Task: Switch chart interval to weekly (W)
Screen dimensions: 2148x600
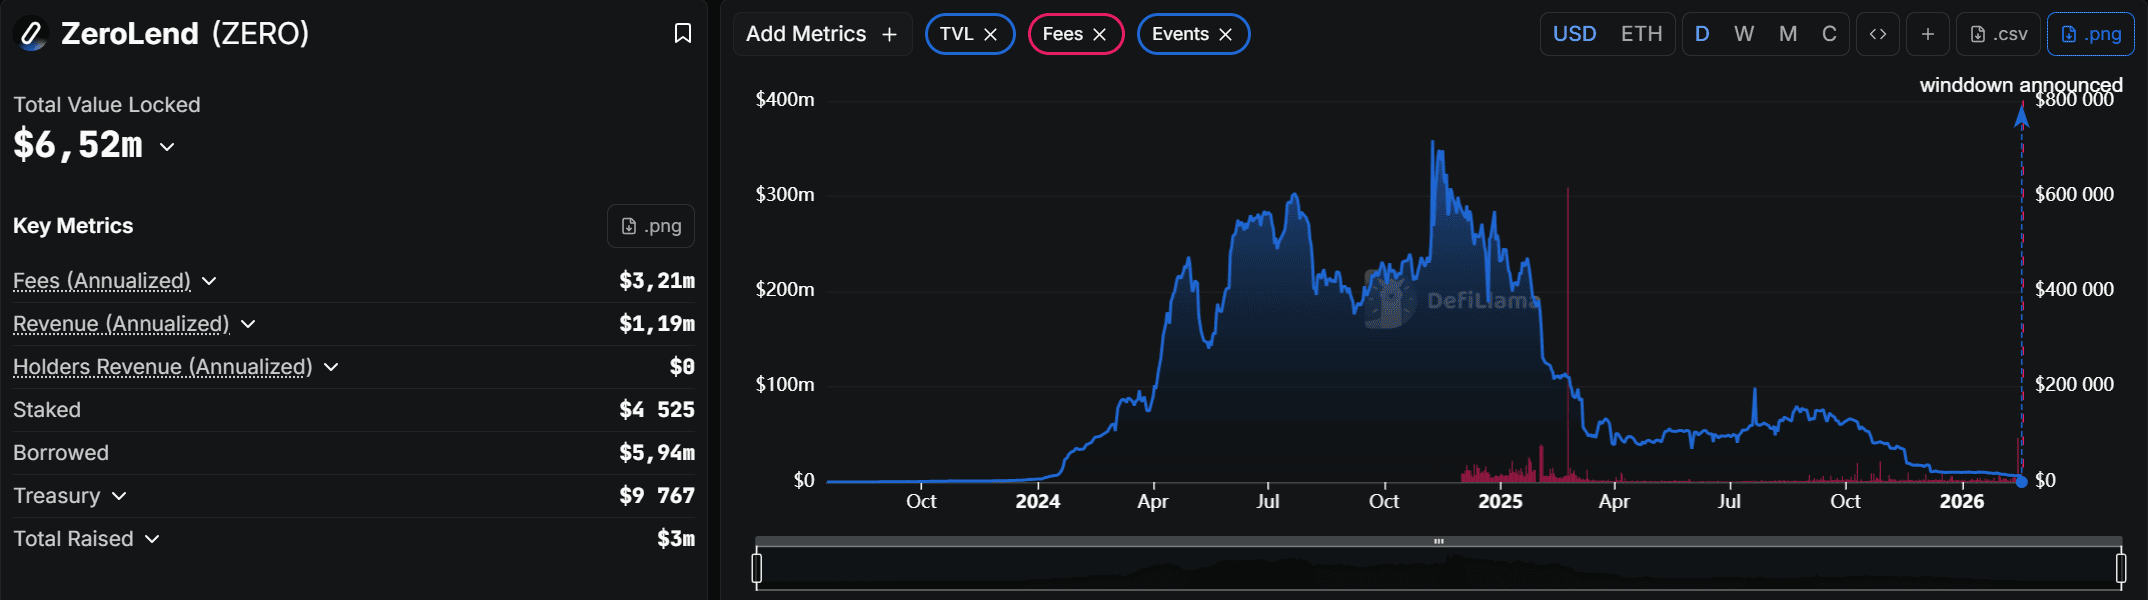Action: (1744, 34)
